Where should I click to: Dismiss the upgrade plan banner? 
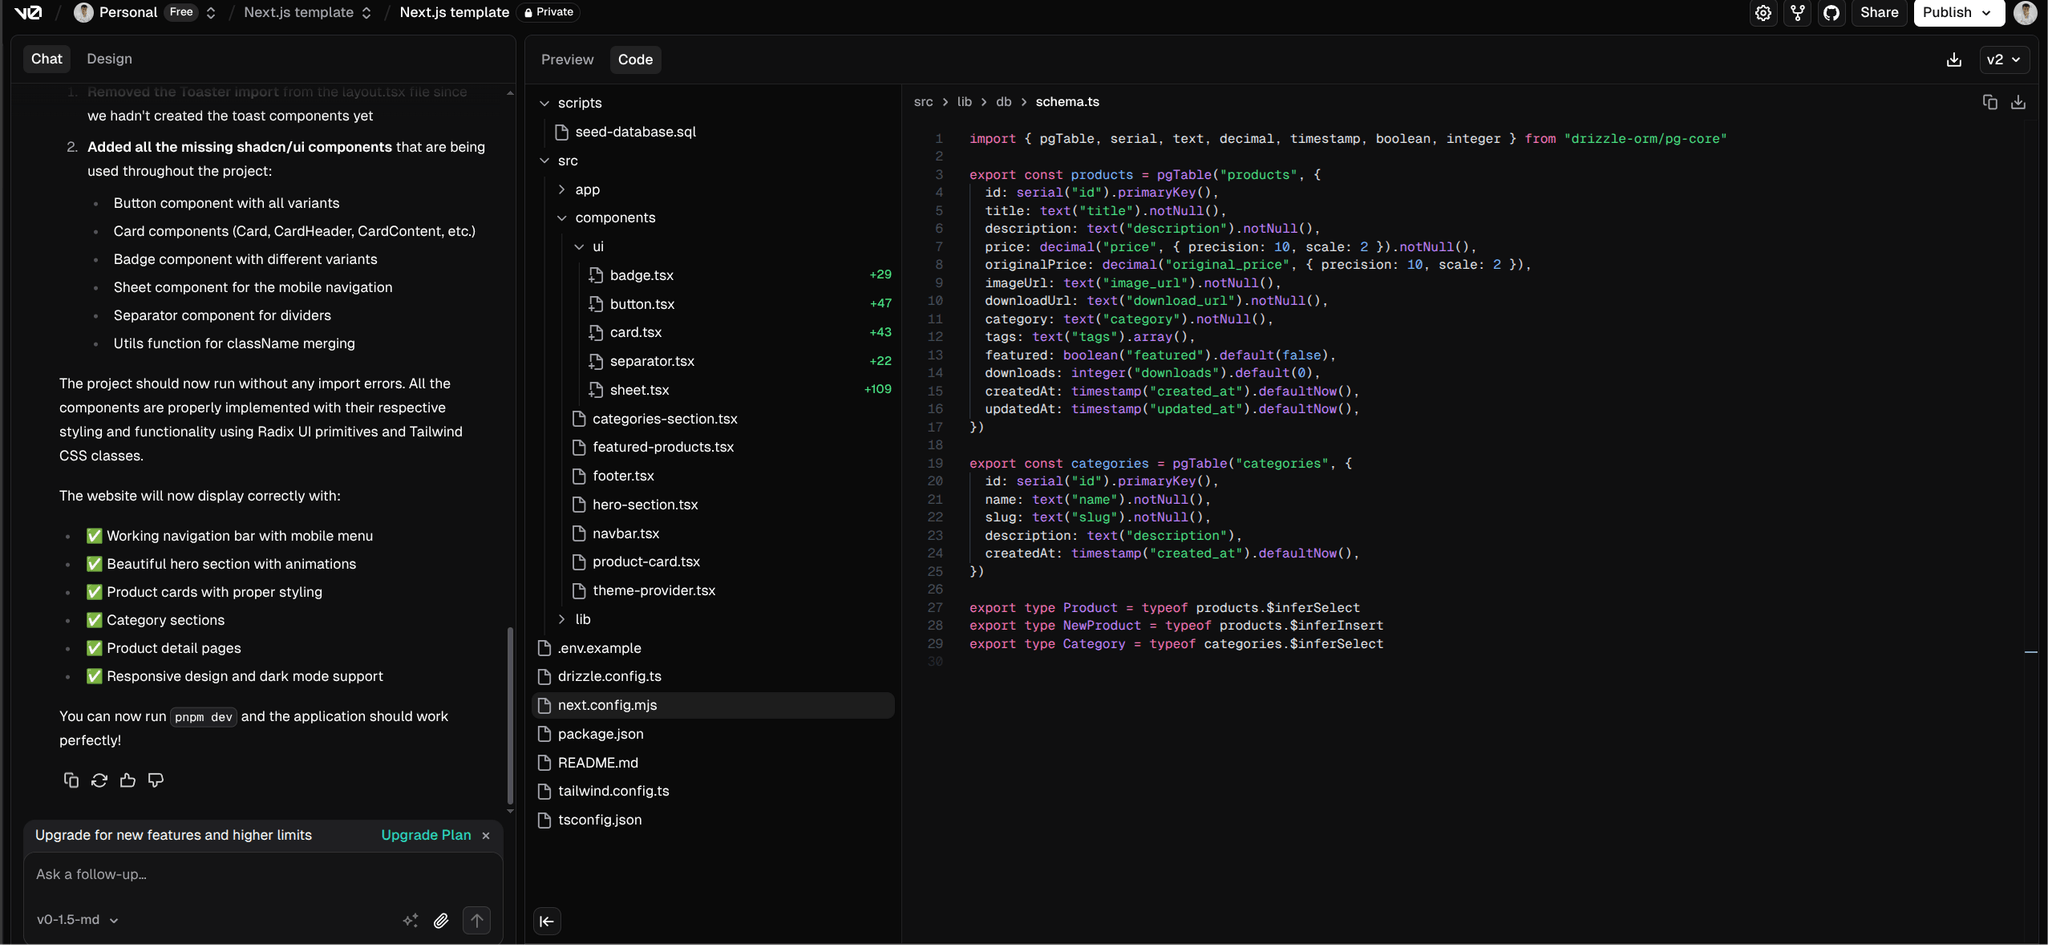point(486,835)
